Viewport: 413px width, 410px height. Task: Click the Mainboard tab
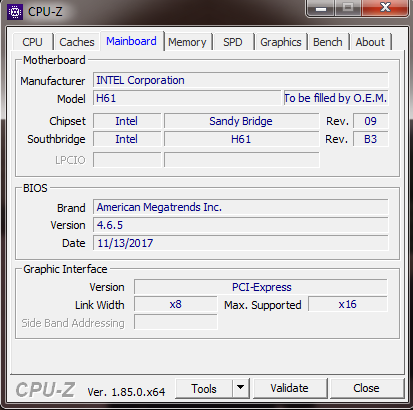131,41
